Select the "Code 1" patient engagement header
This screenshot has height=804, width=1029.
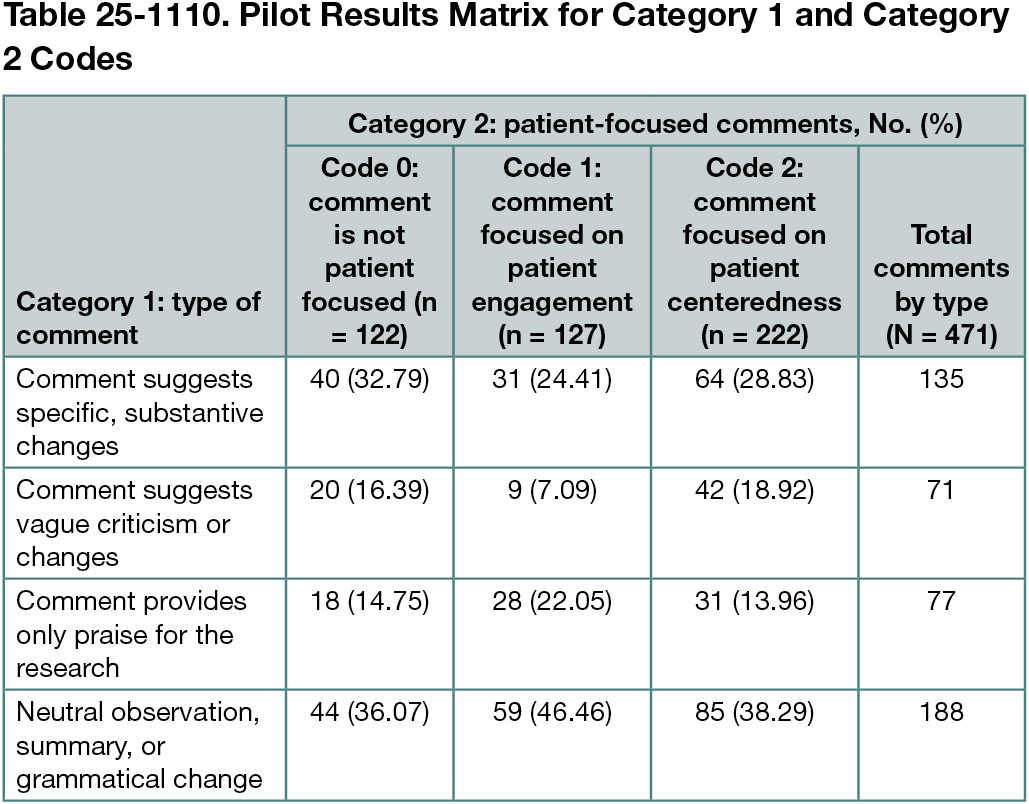click(552, 252)
